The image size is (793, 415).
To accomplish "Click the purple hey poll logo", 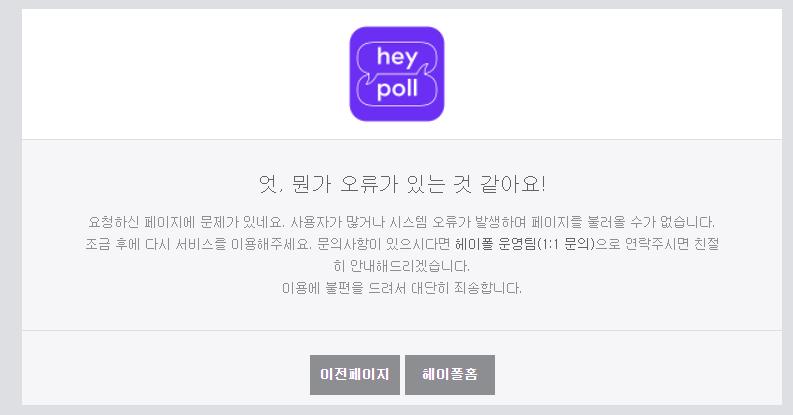I will 397,74.
